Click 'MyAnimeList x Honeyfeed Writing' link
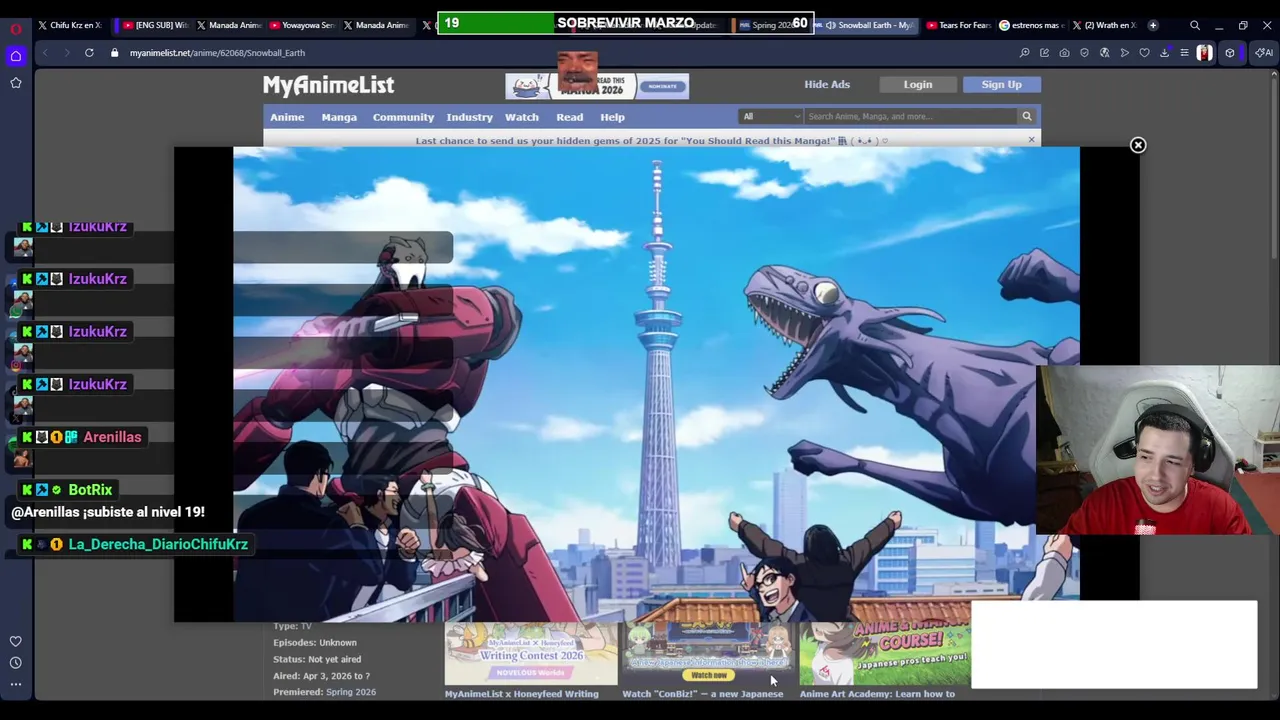The width and height of the screenshot is (1280, 720). pyautogui.click(x=521, y=693)
